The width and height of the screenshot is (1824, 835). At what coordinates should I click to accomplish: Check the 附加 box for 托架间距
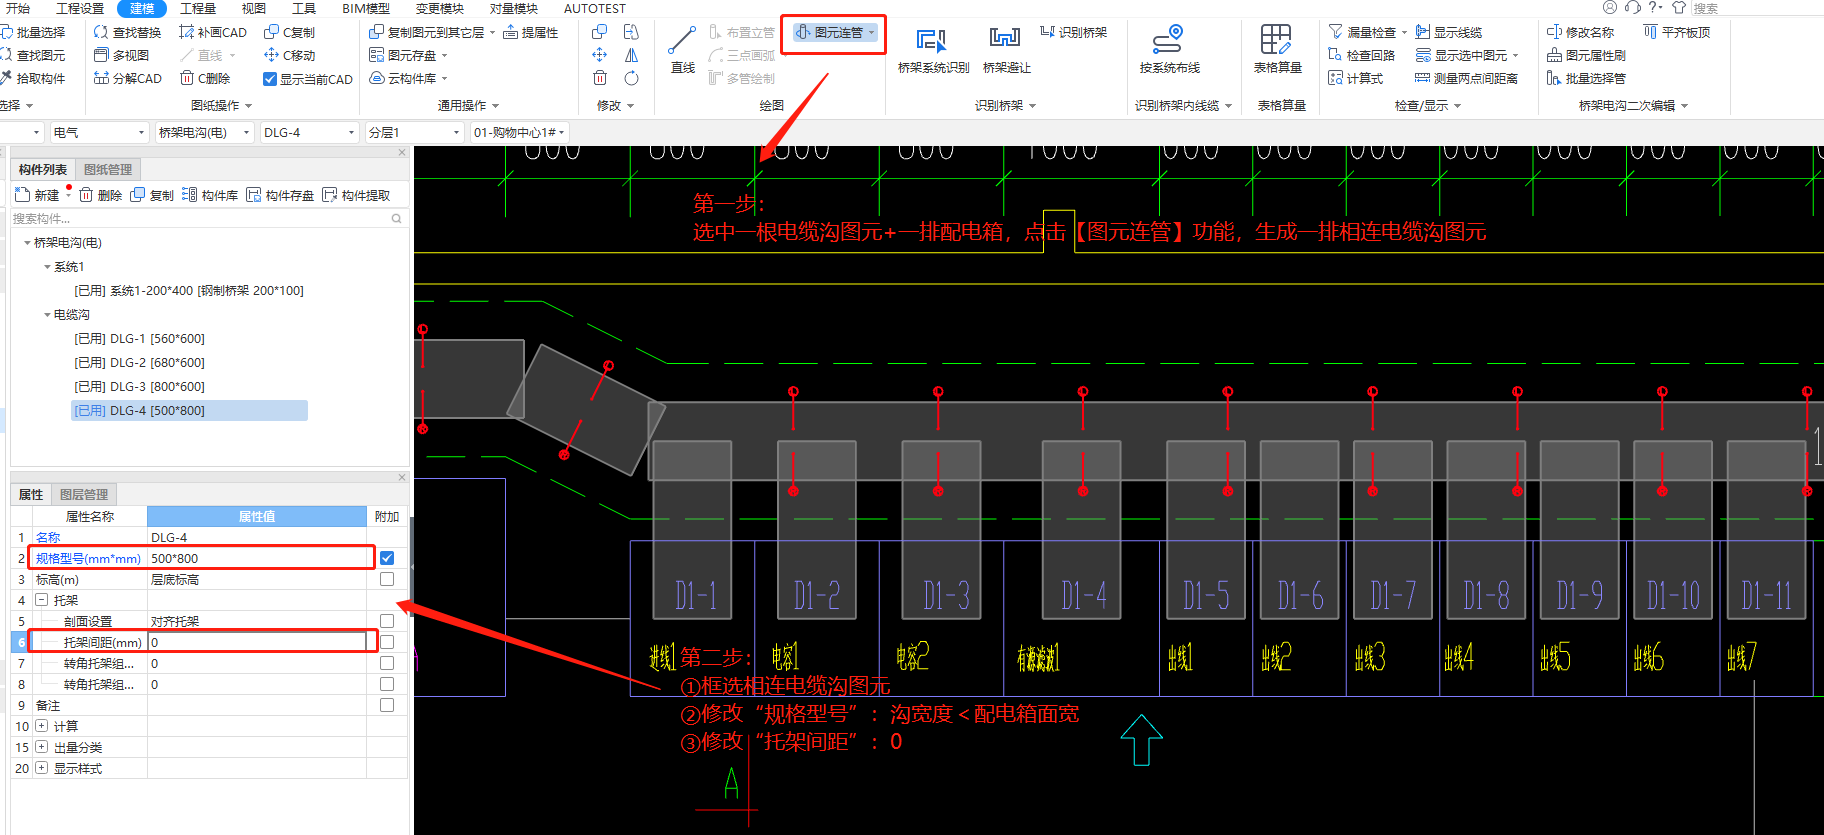(x=387, y=642)
